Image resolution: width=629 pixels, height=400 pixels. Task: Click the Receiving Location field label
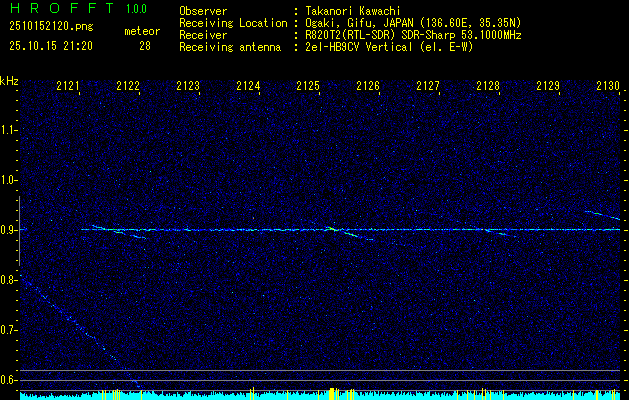pos(233,23)
